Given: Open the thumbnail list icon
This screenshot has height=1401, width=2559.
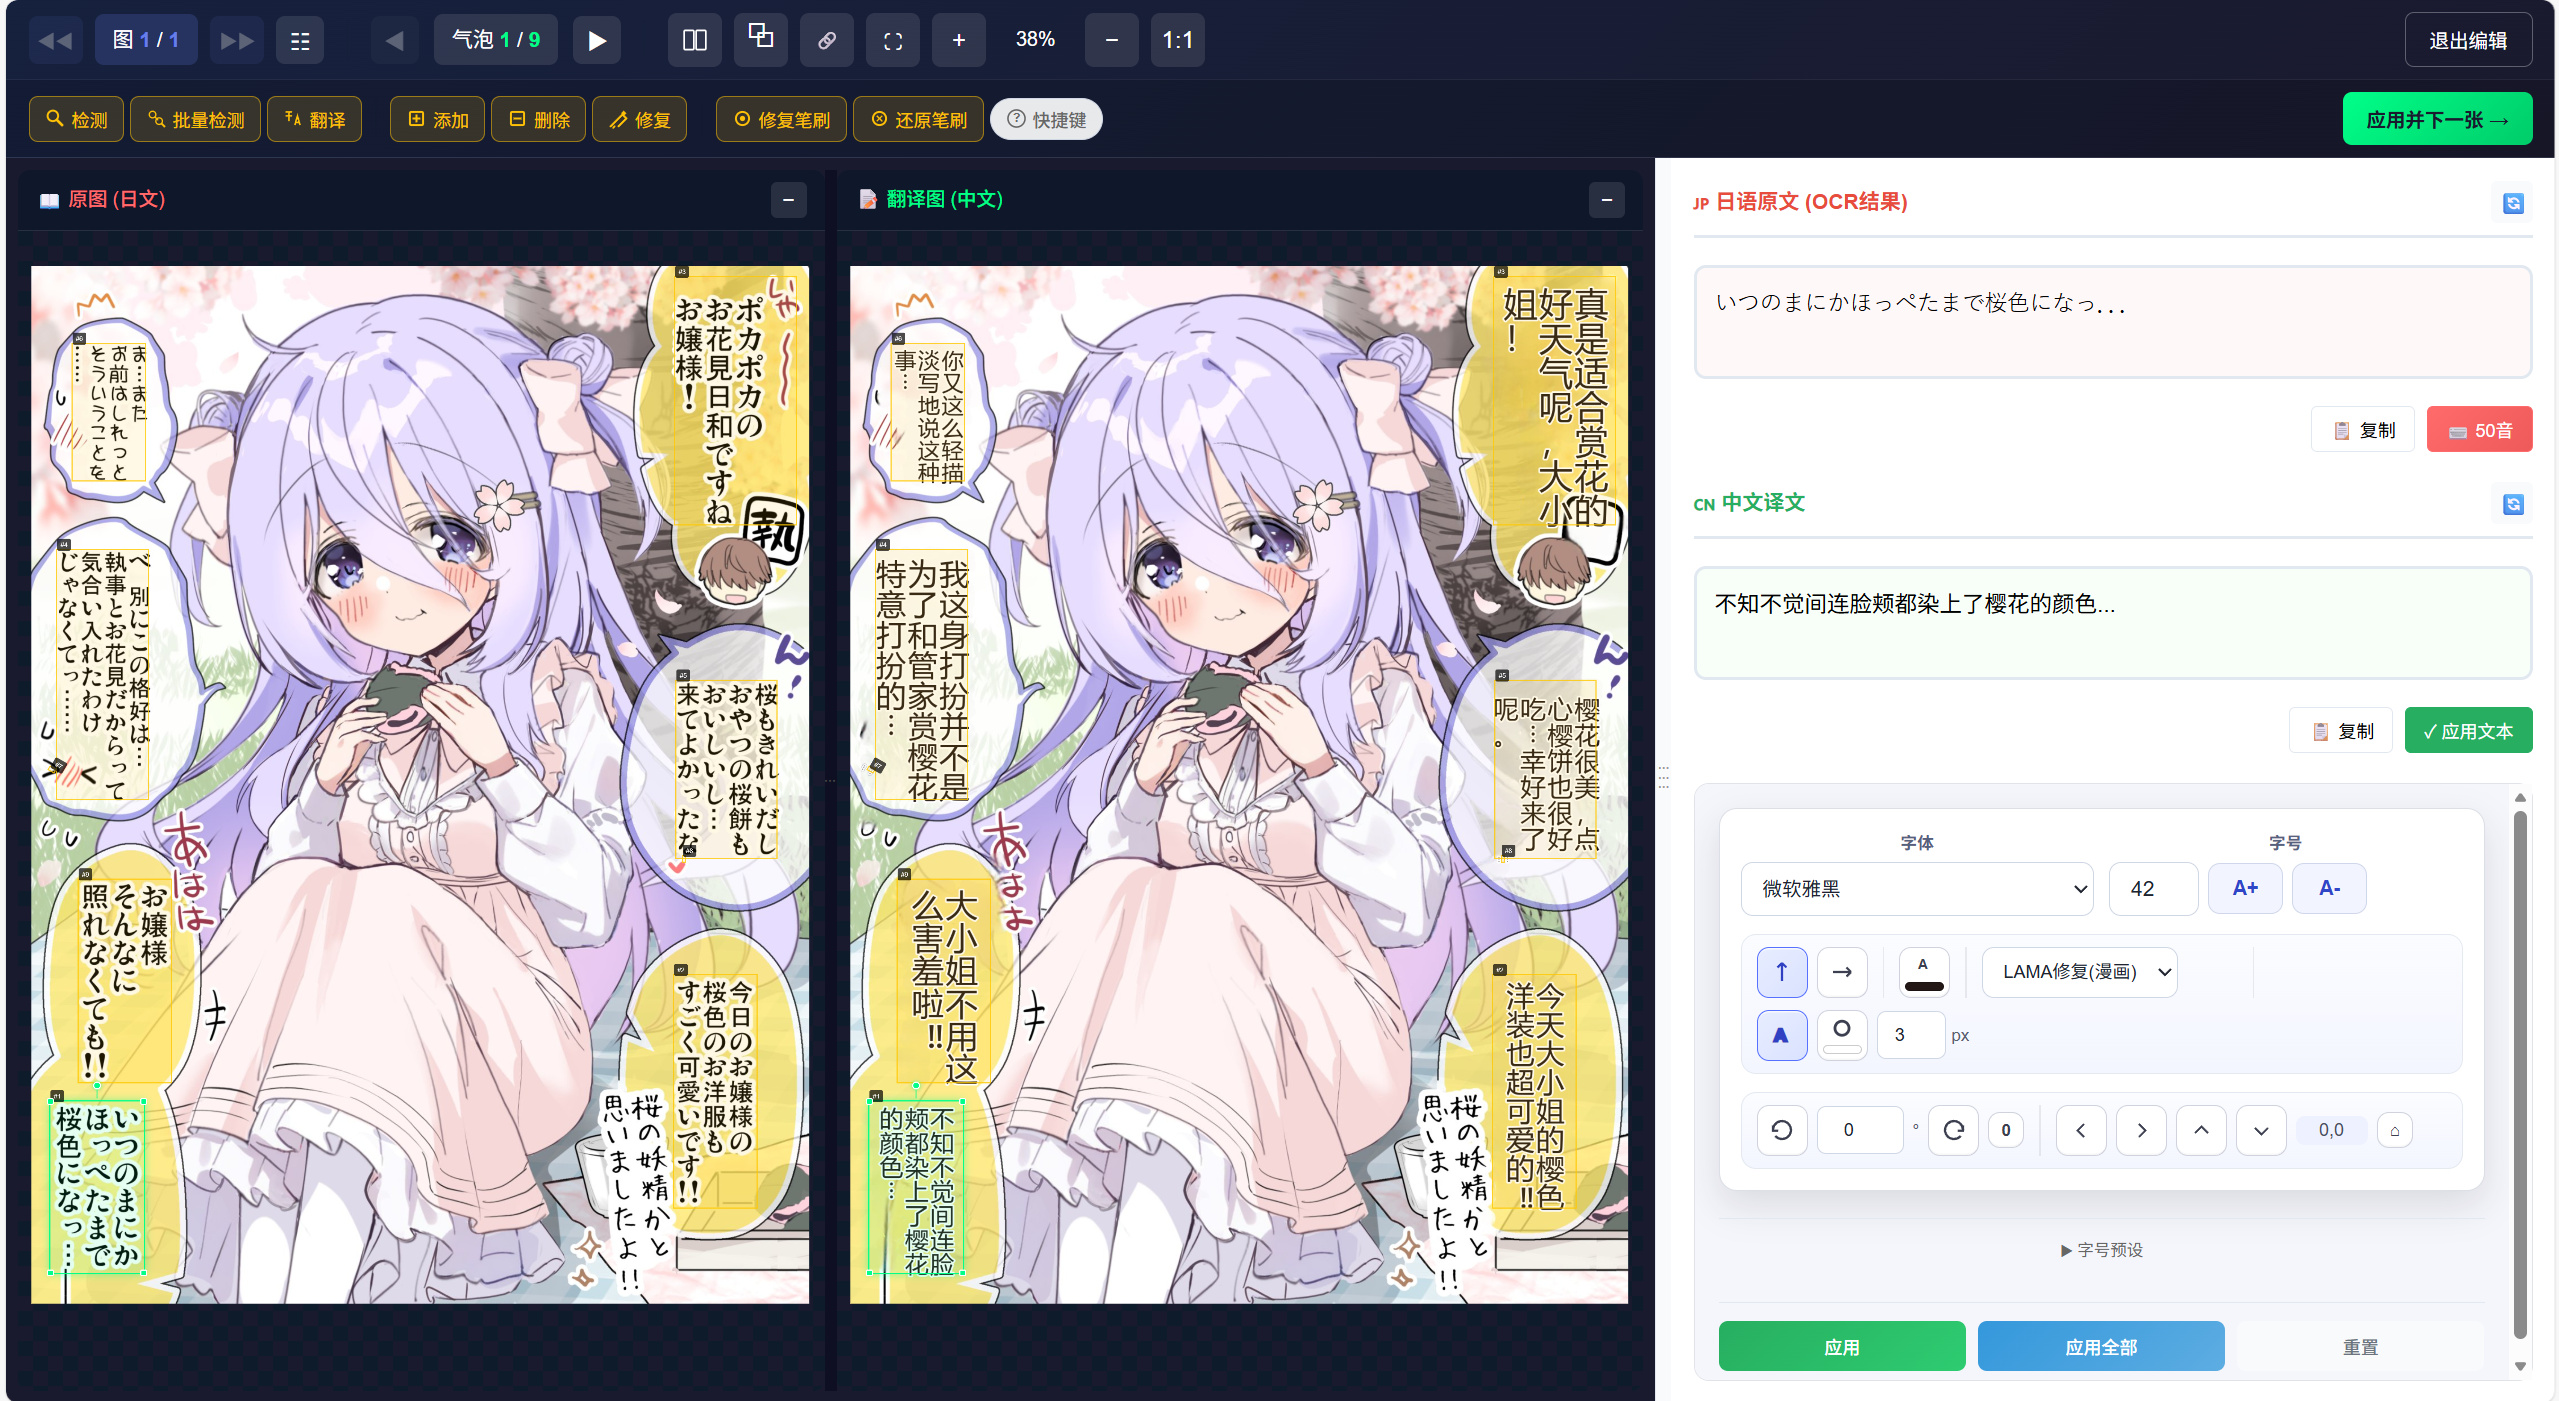Looking at the screenshot, I should [299, 40].
